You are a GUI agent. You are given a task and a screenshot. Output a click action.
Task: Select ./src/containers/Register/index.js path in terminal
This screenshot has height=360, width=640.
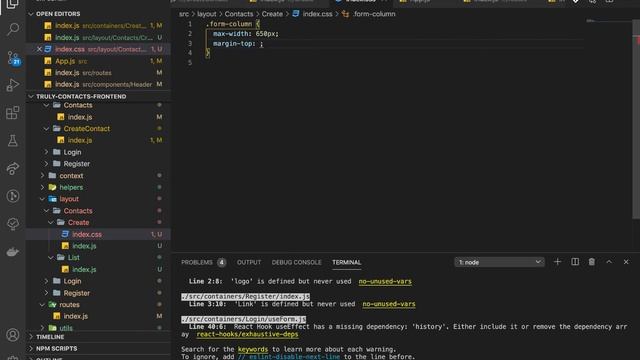245,296
